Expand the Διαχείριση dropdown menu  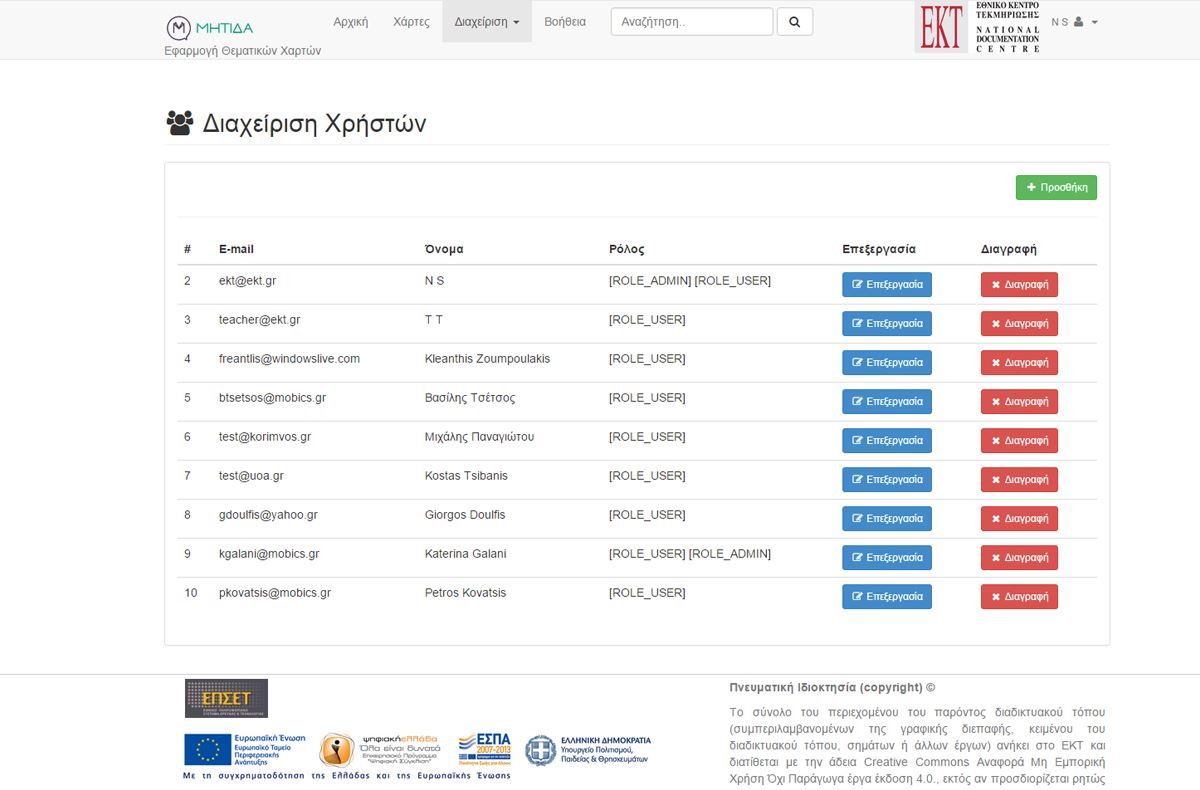(x=486, y=22)
